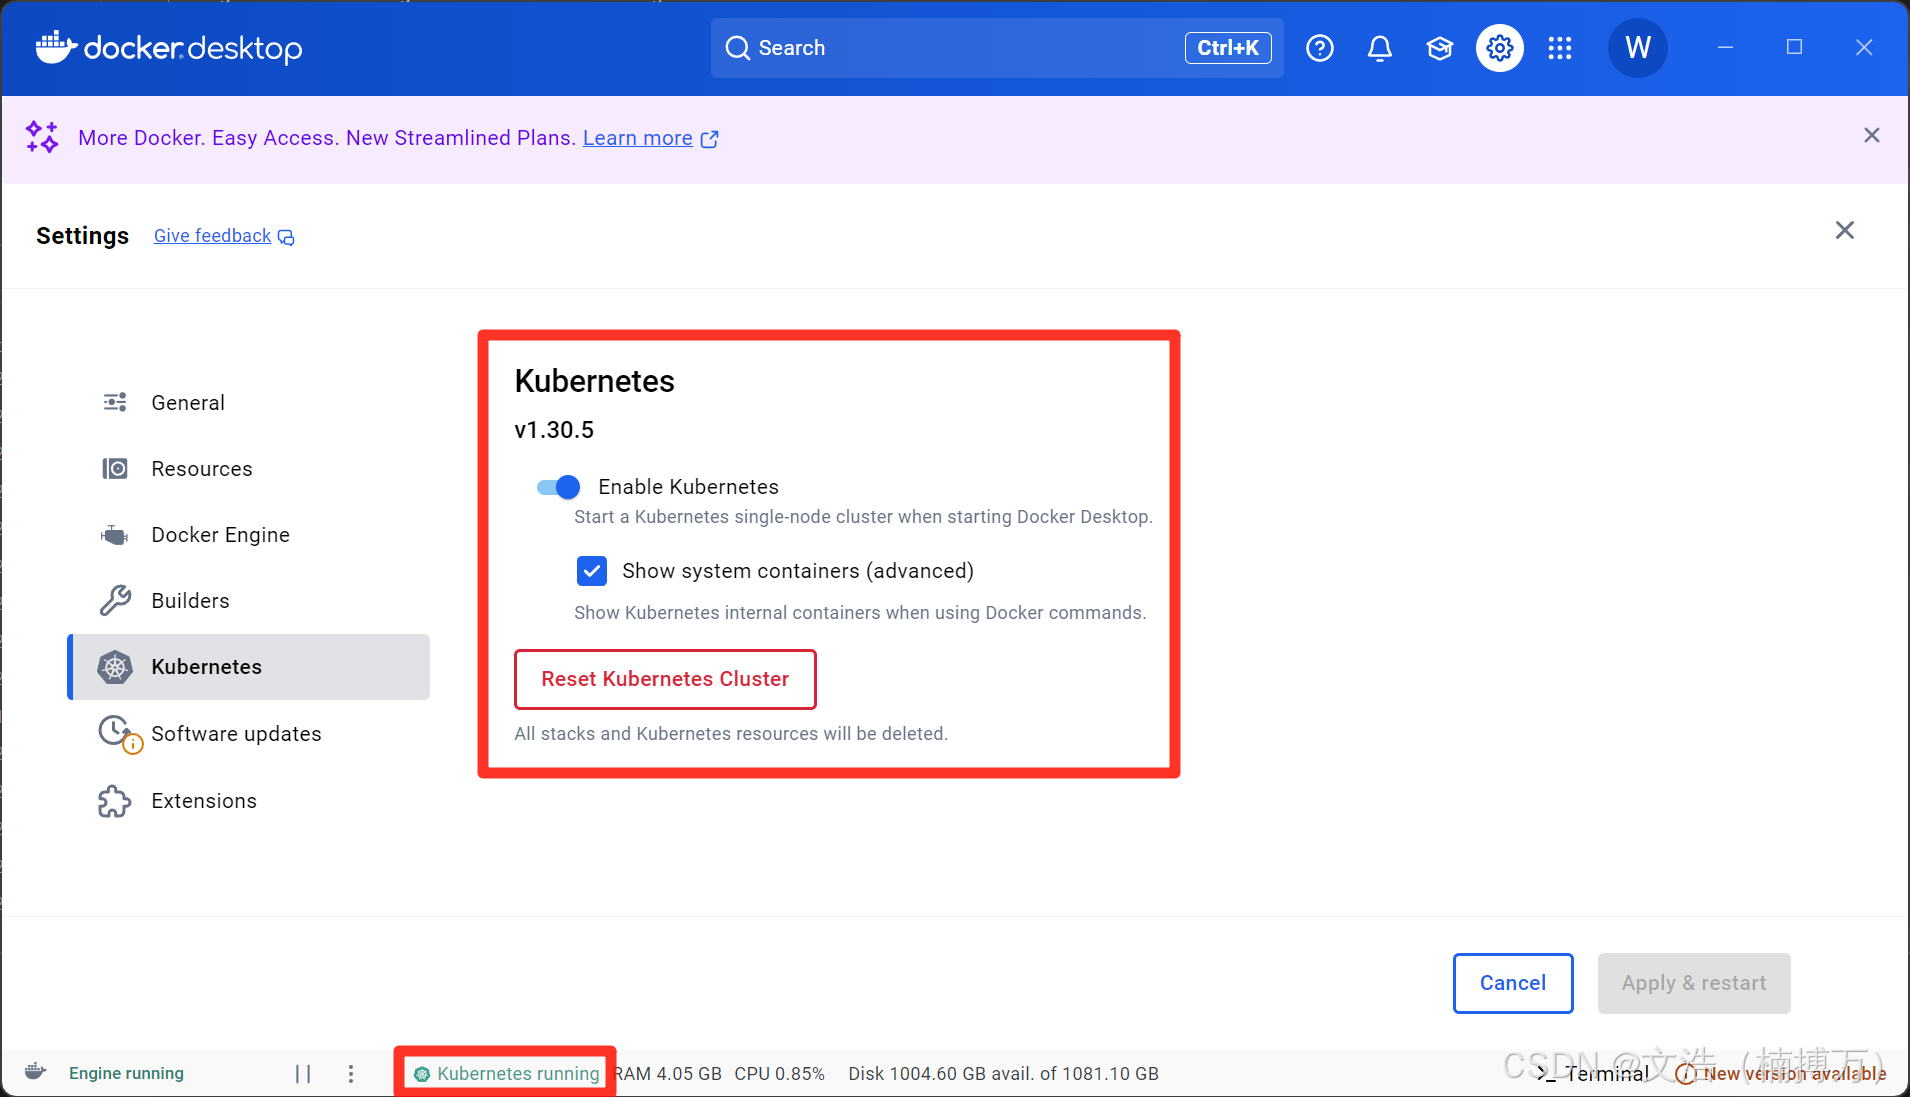Click into the Search field
1910x1097 pixels.
[997, 48]
